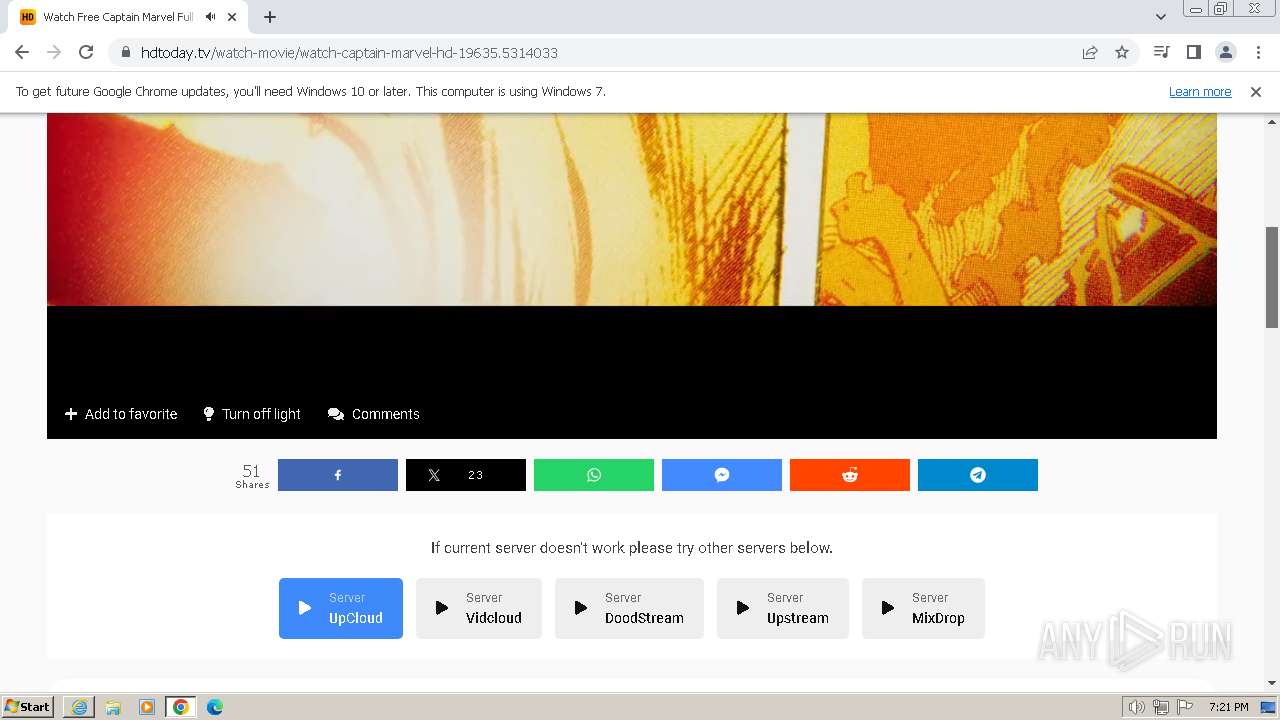
Task: Click the address bar URL
Action: [349, 52]
